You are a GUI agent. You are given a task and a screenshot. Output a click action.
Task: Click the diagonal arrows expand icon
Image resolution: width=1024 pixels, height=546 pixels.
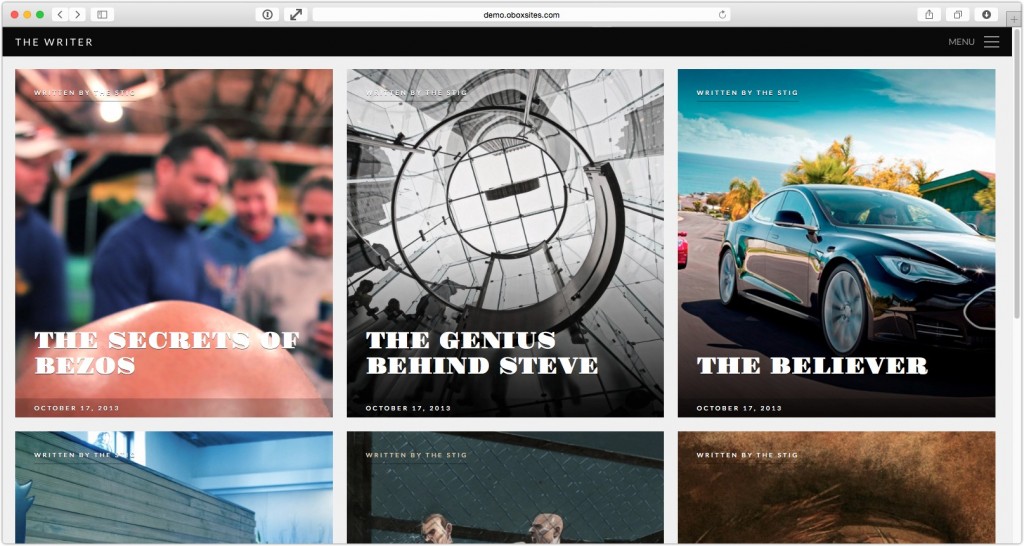tap(296, 14)
